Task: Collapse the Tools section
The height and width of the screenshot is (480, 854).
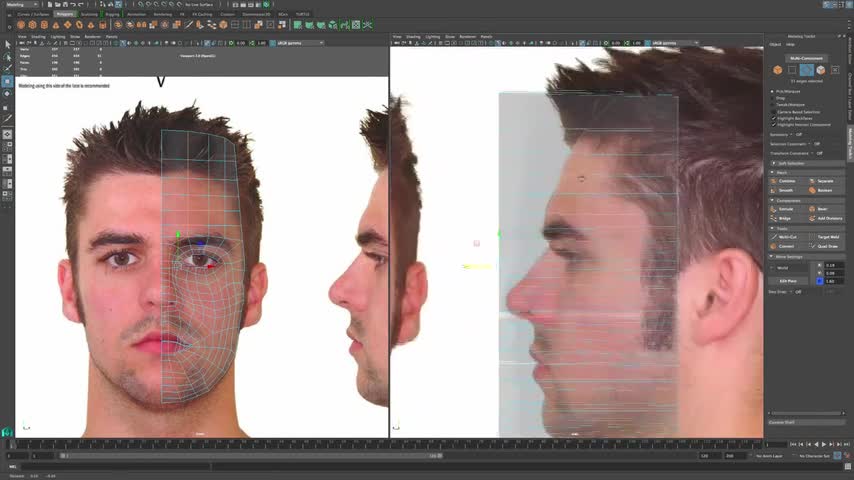Action: (806, 228)
